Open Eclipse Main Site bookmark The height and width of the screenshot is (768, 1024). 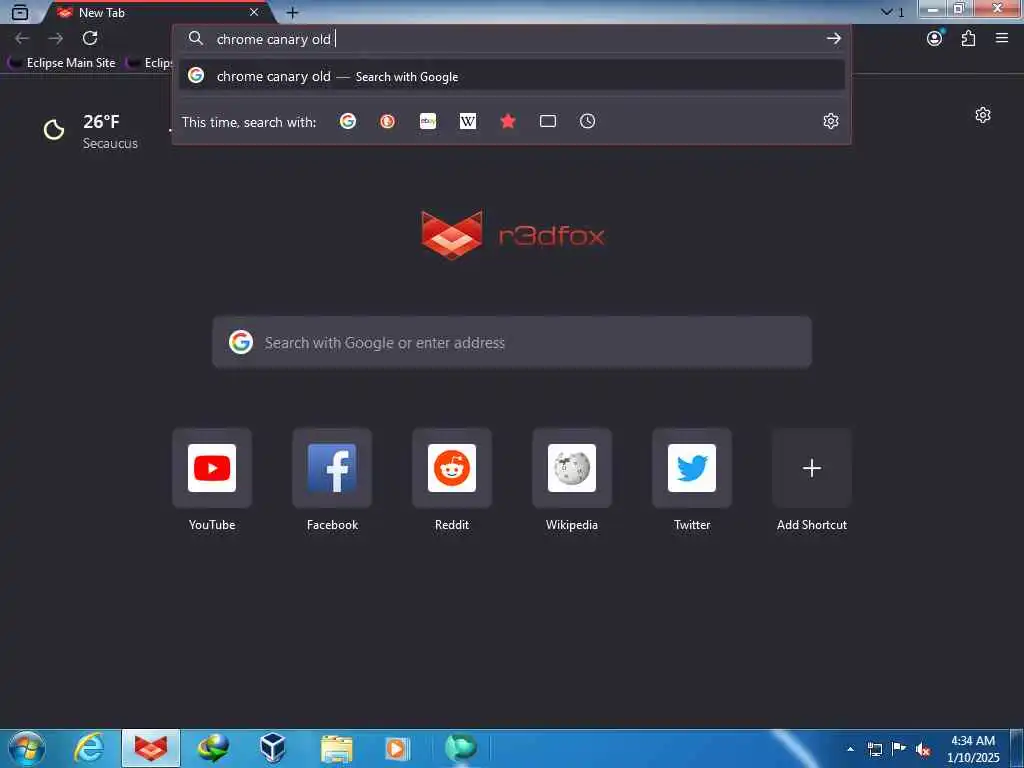click(62, 63)
